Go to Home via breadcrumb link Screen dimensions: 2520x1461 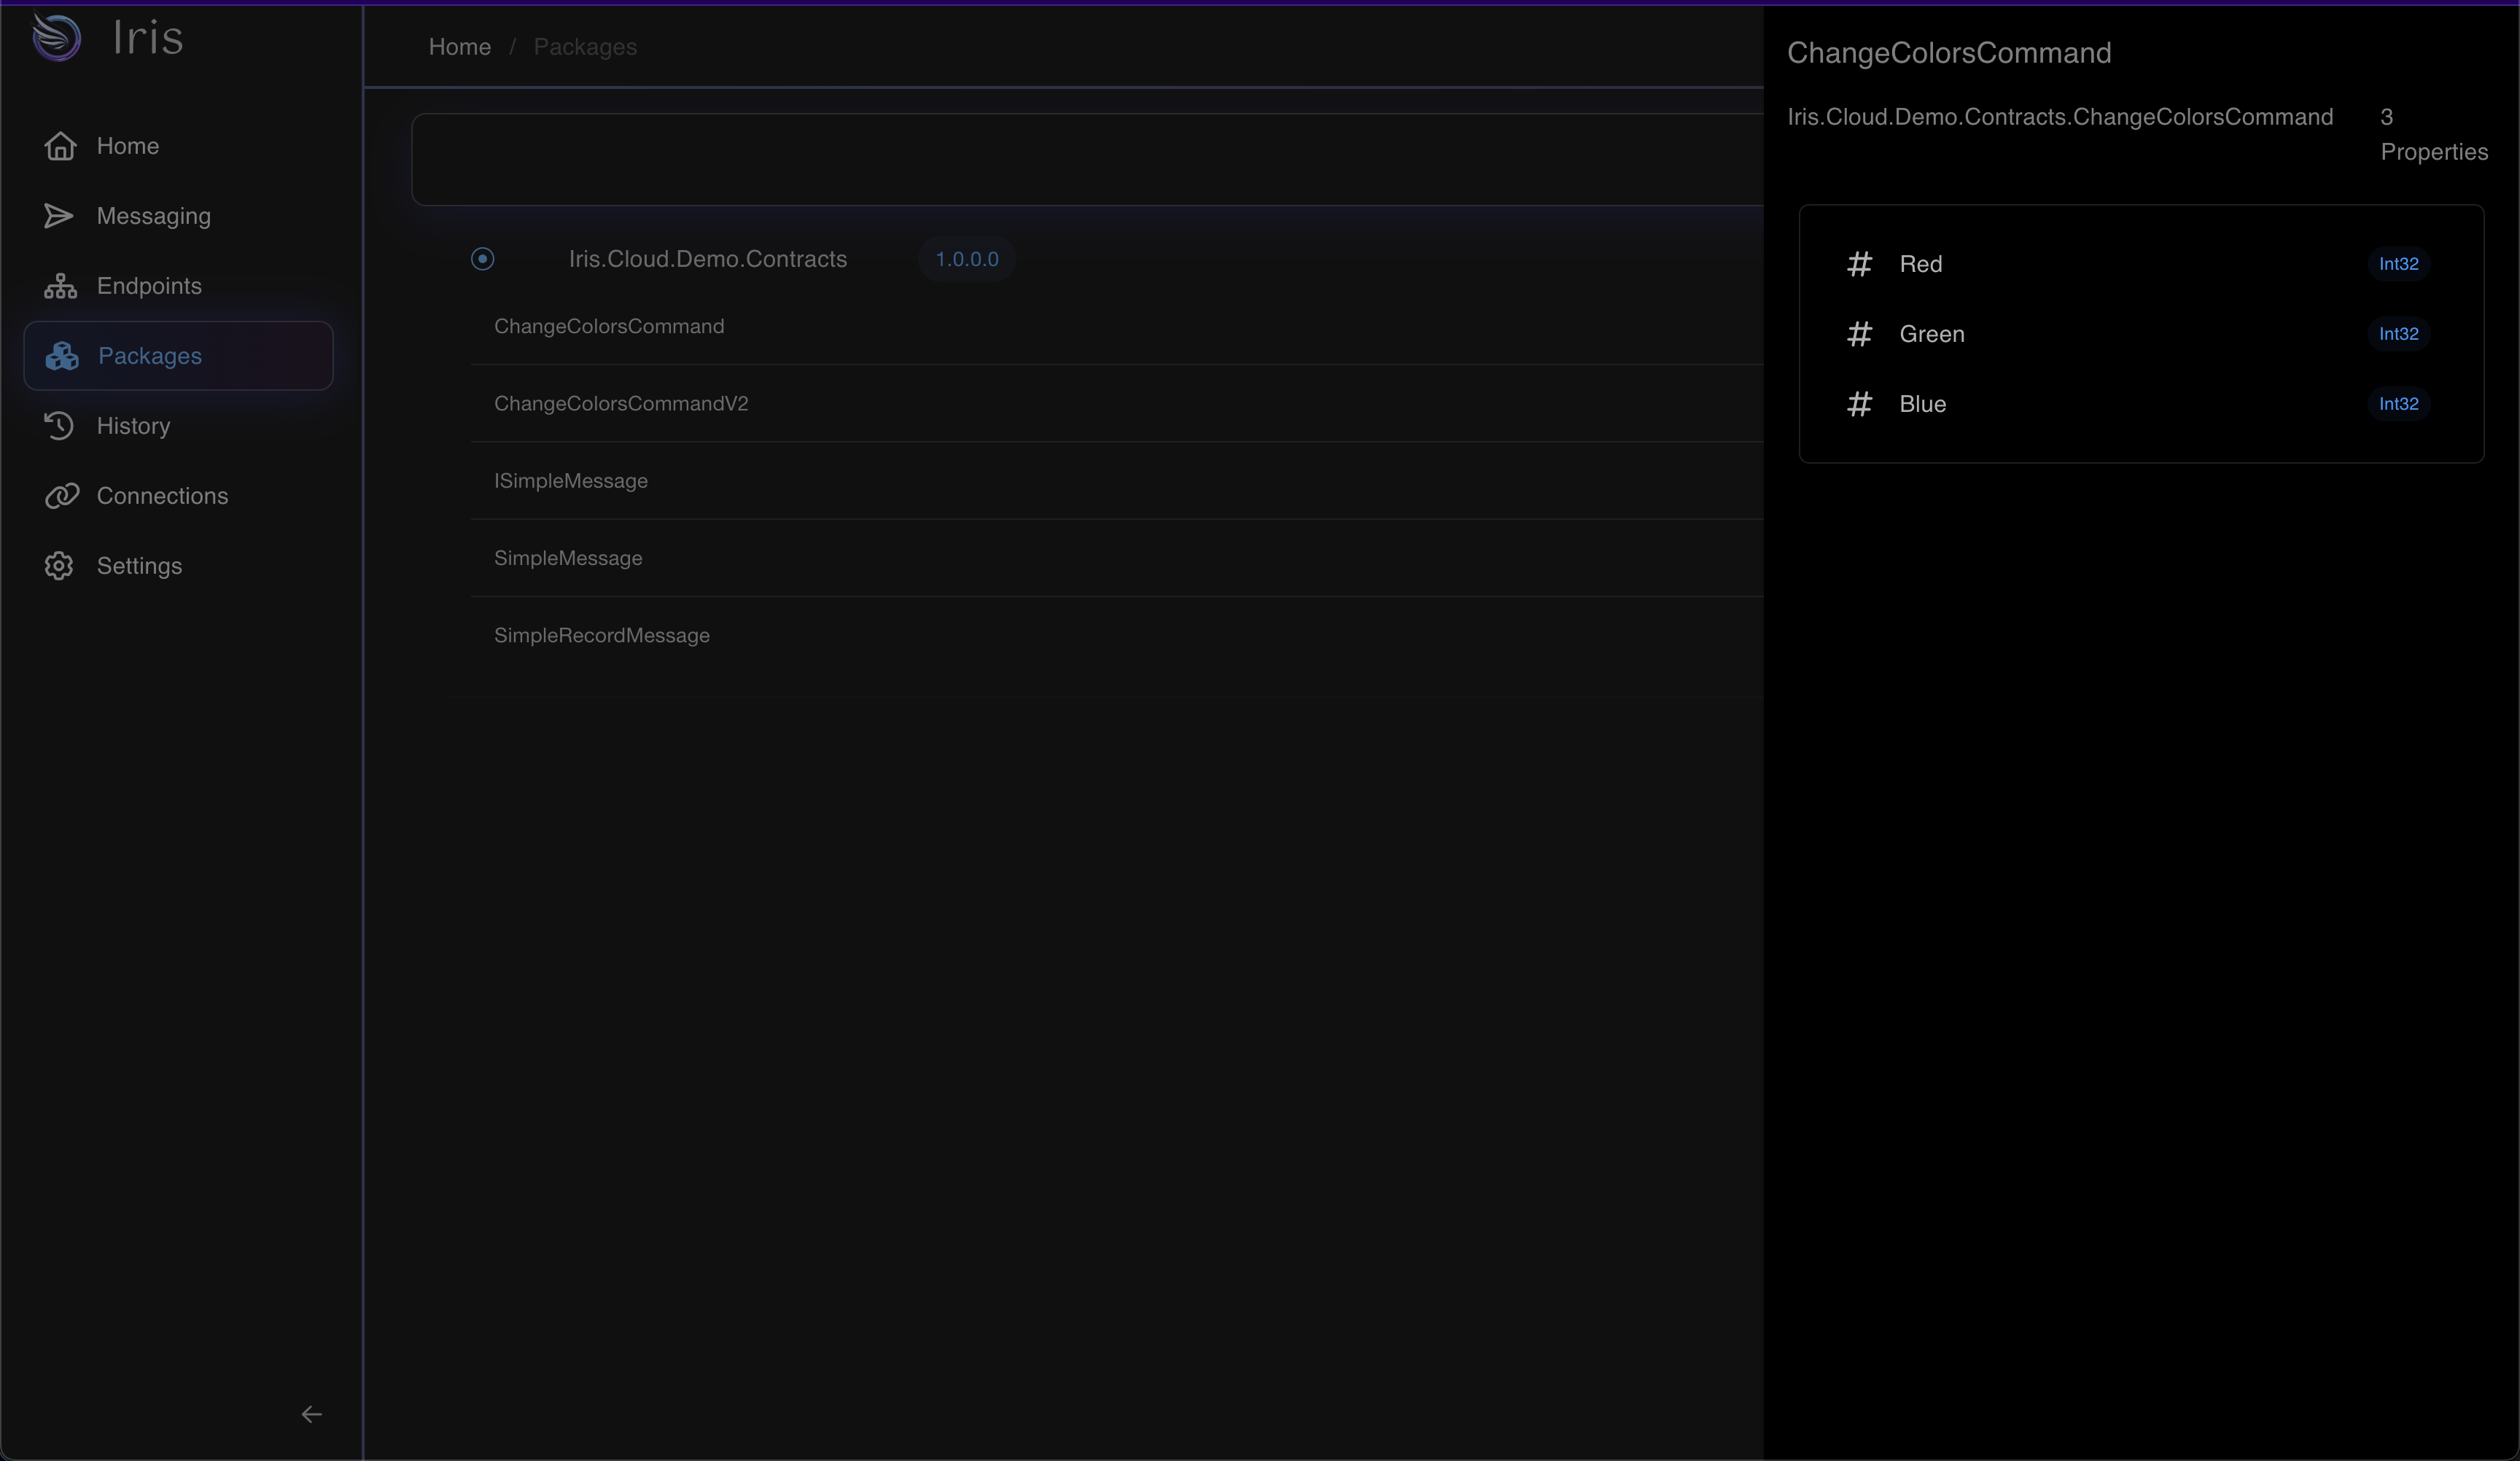(459, 47)
